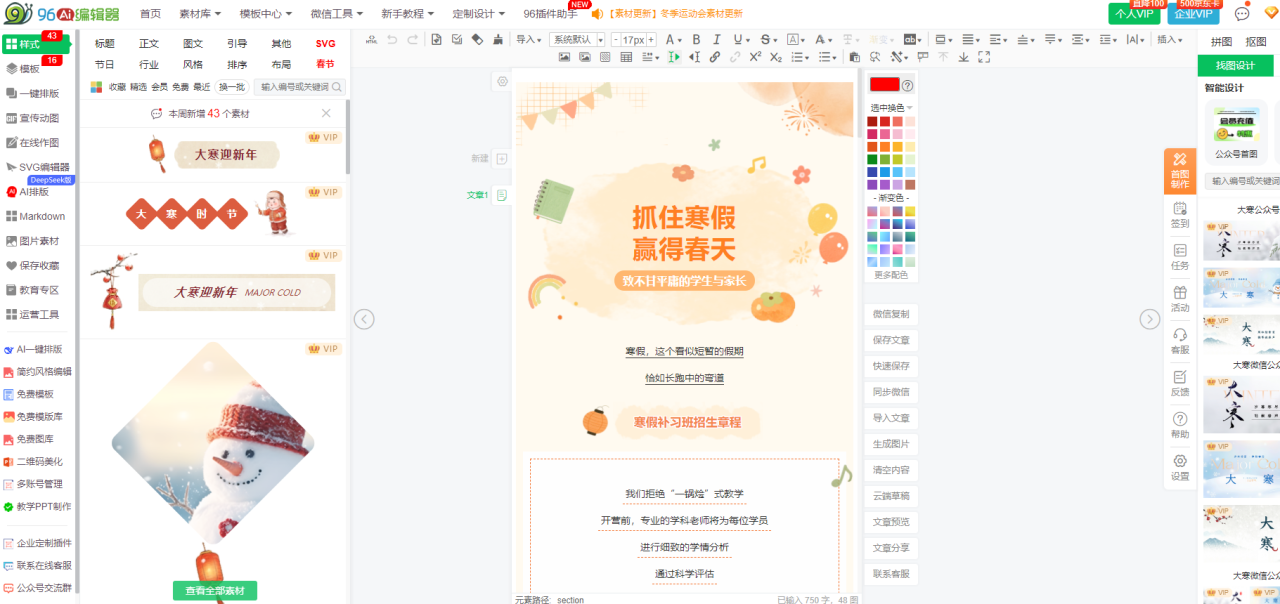Toggle the 免费 material filter
The image size is (1280, 604).
coord(180,87)
